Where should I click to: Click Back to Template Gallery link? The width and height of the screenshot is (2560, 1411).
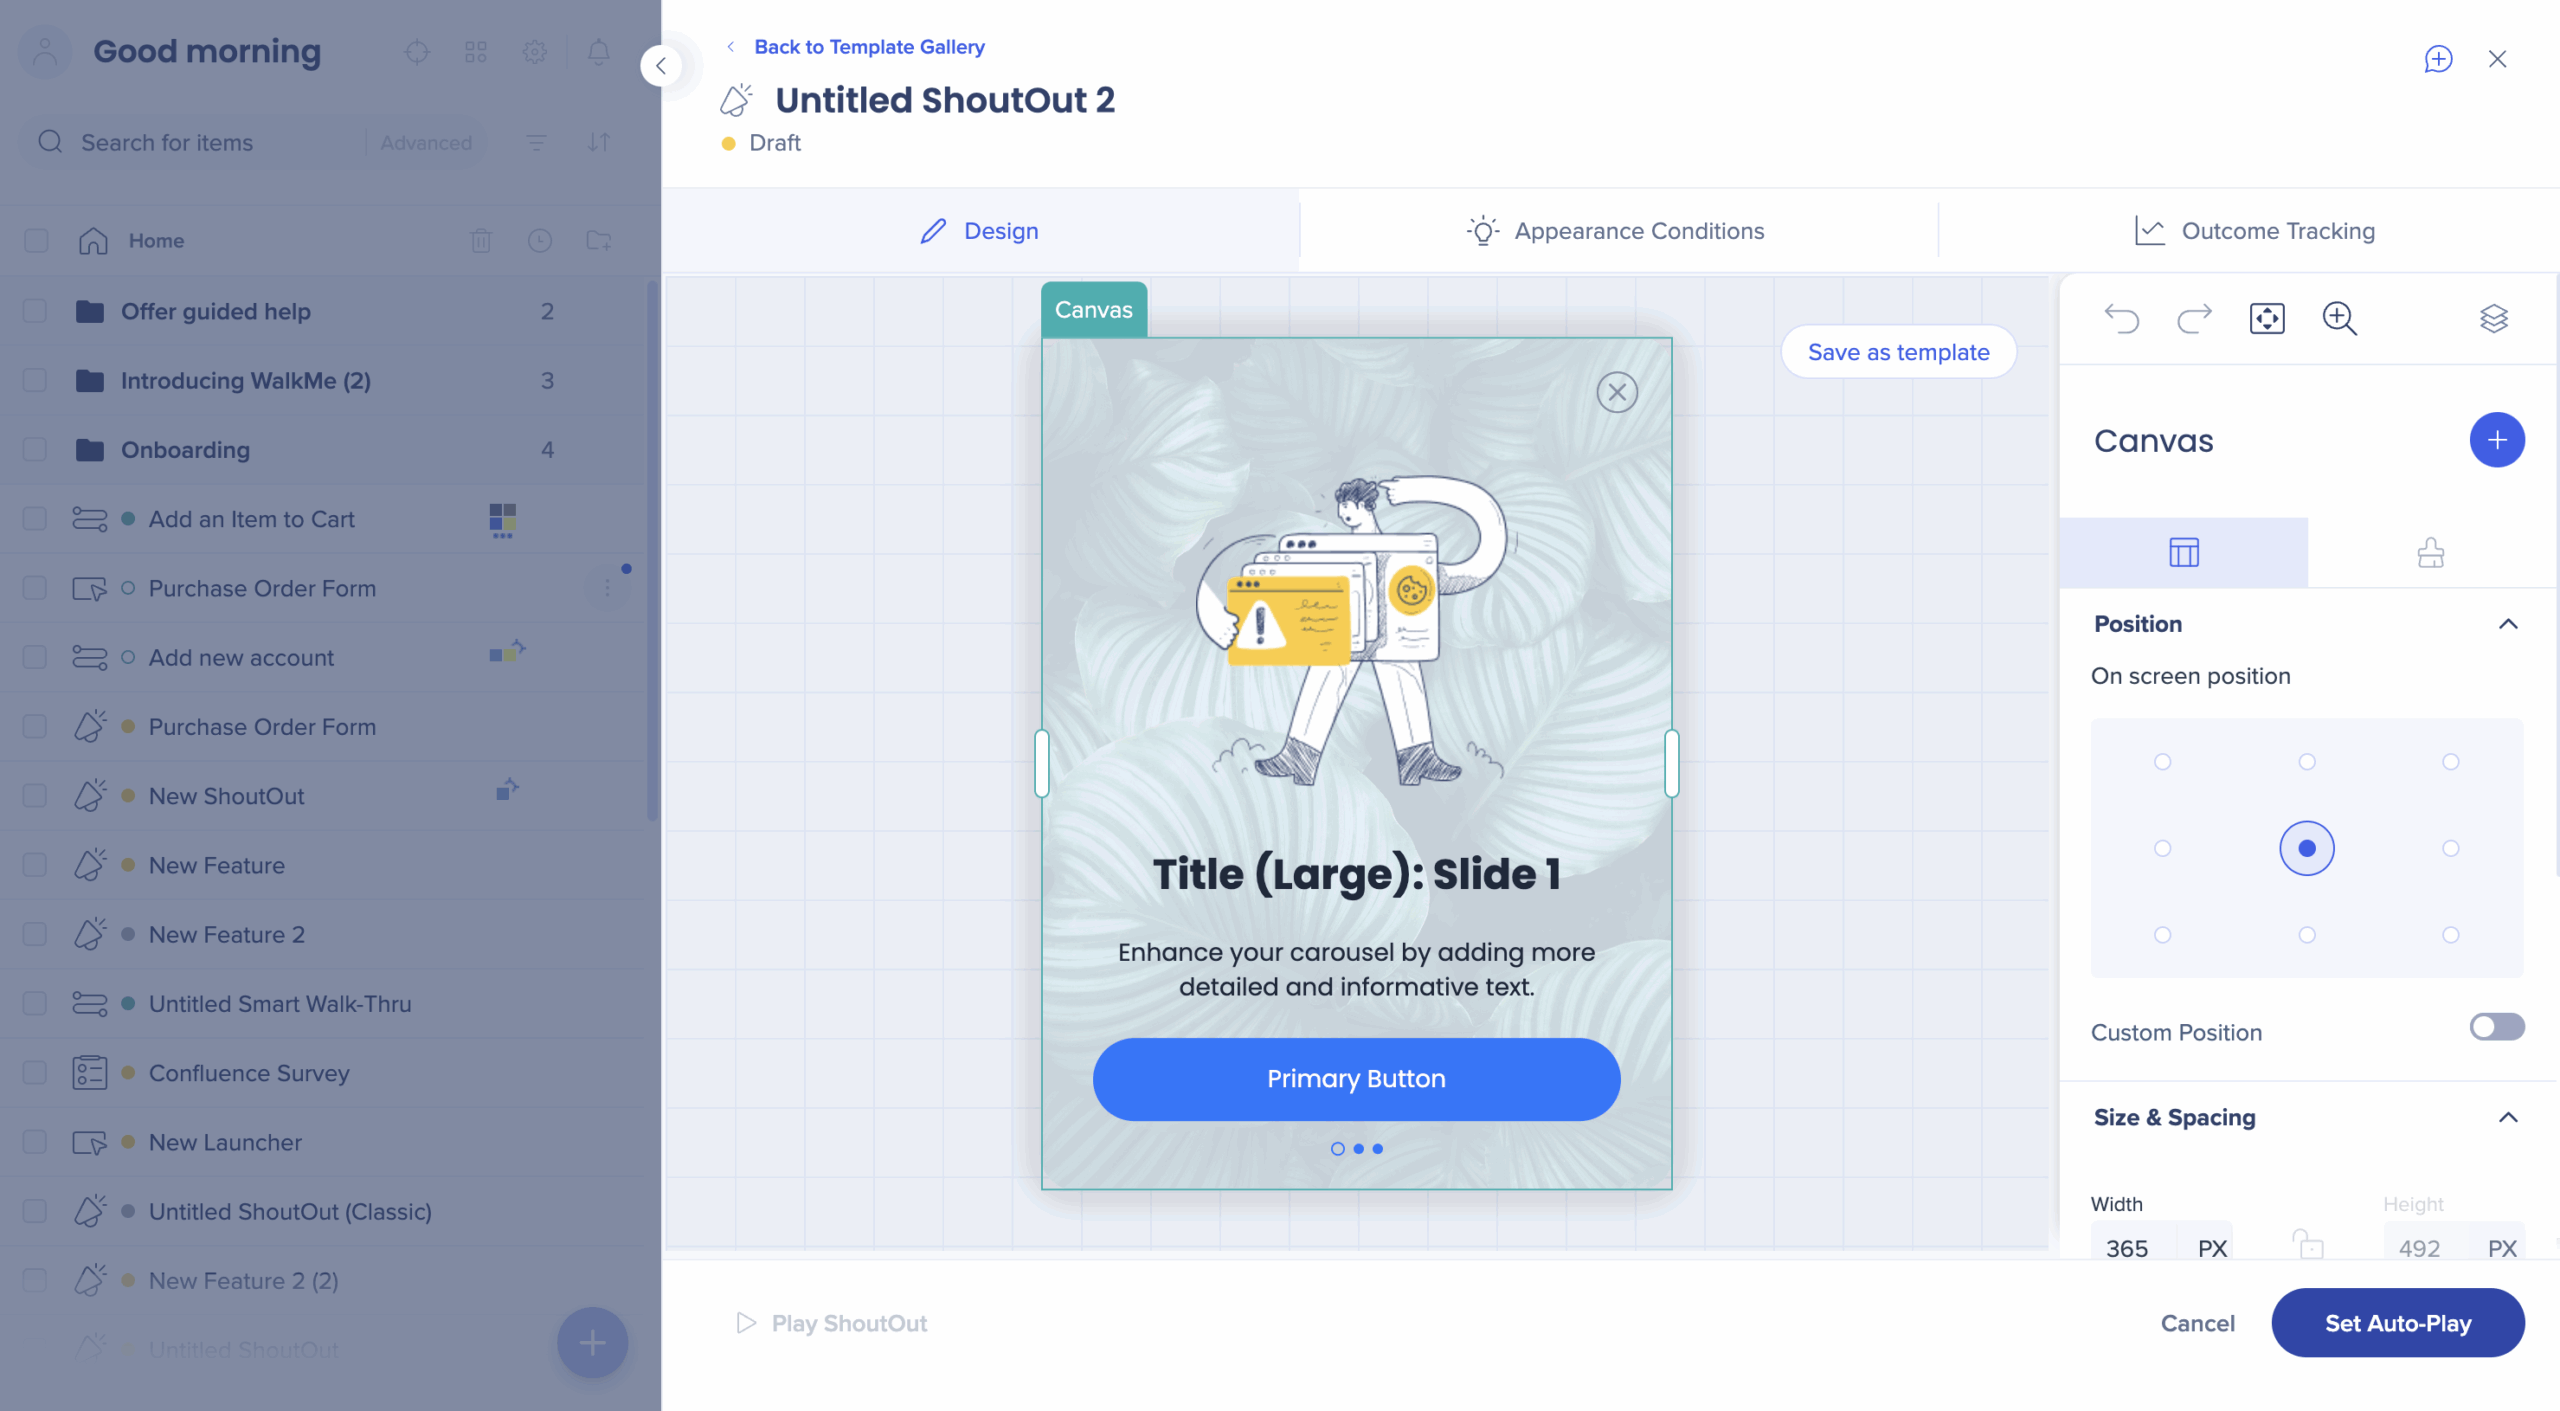(x=869, y=47)
